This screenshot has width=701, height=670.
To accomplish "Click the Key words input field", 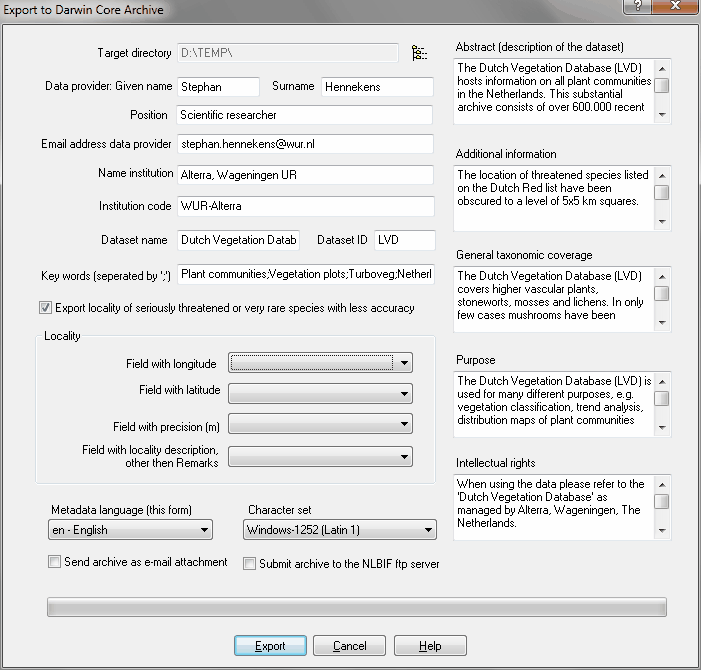I will [x=305, y=274].
